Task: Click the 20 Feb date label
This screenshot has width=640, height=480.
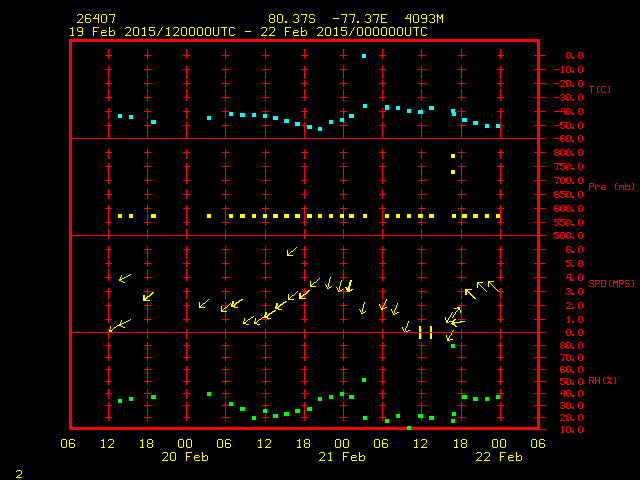Action: click(185, 456)
